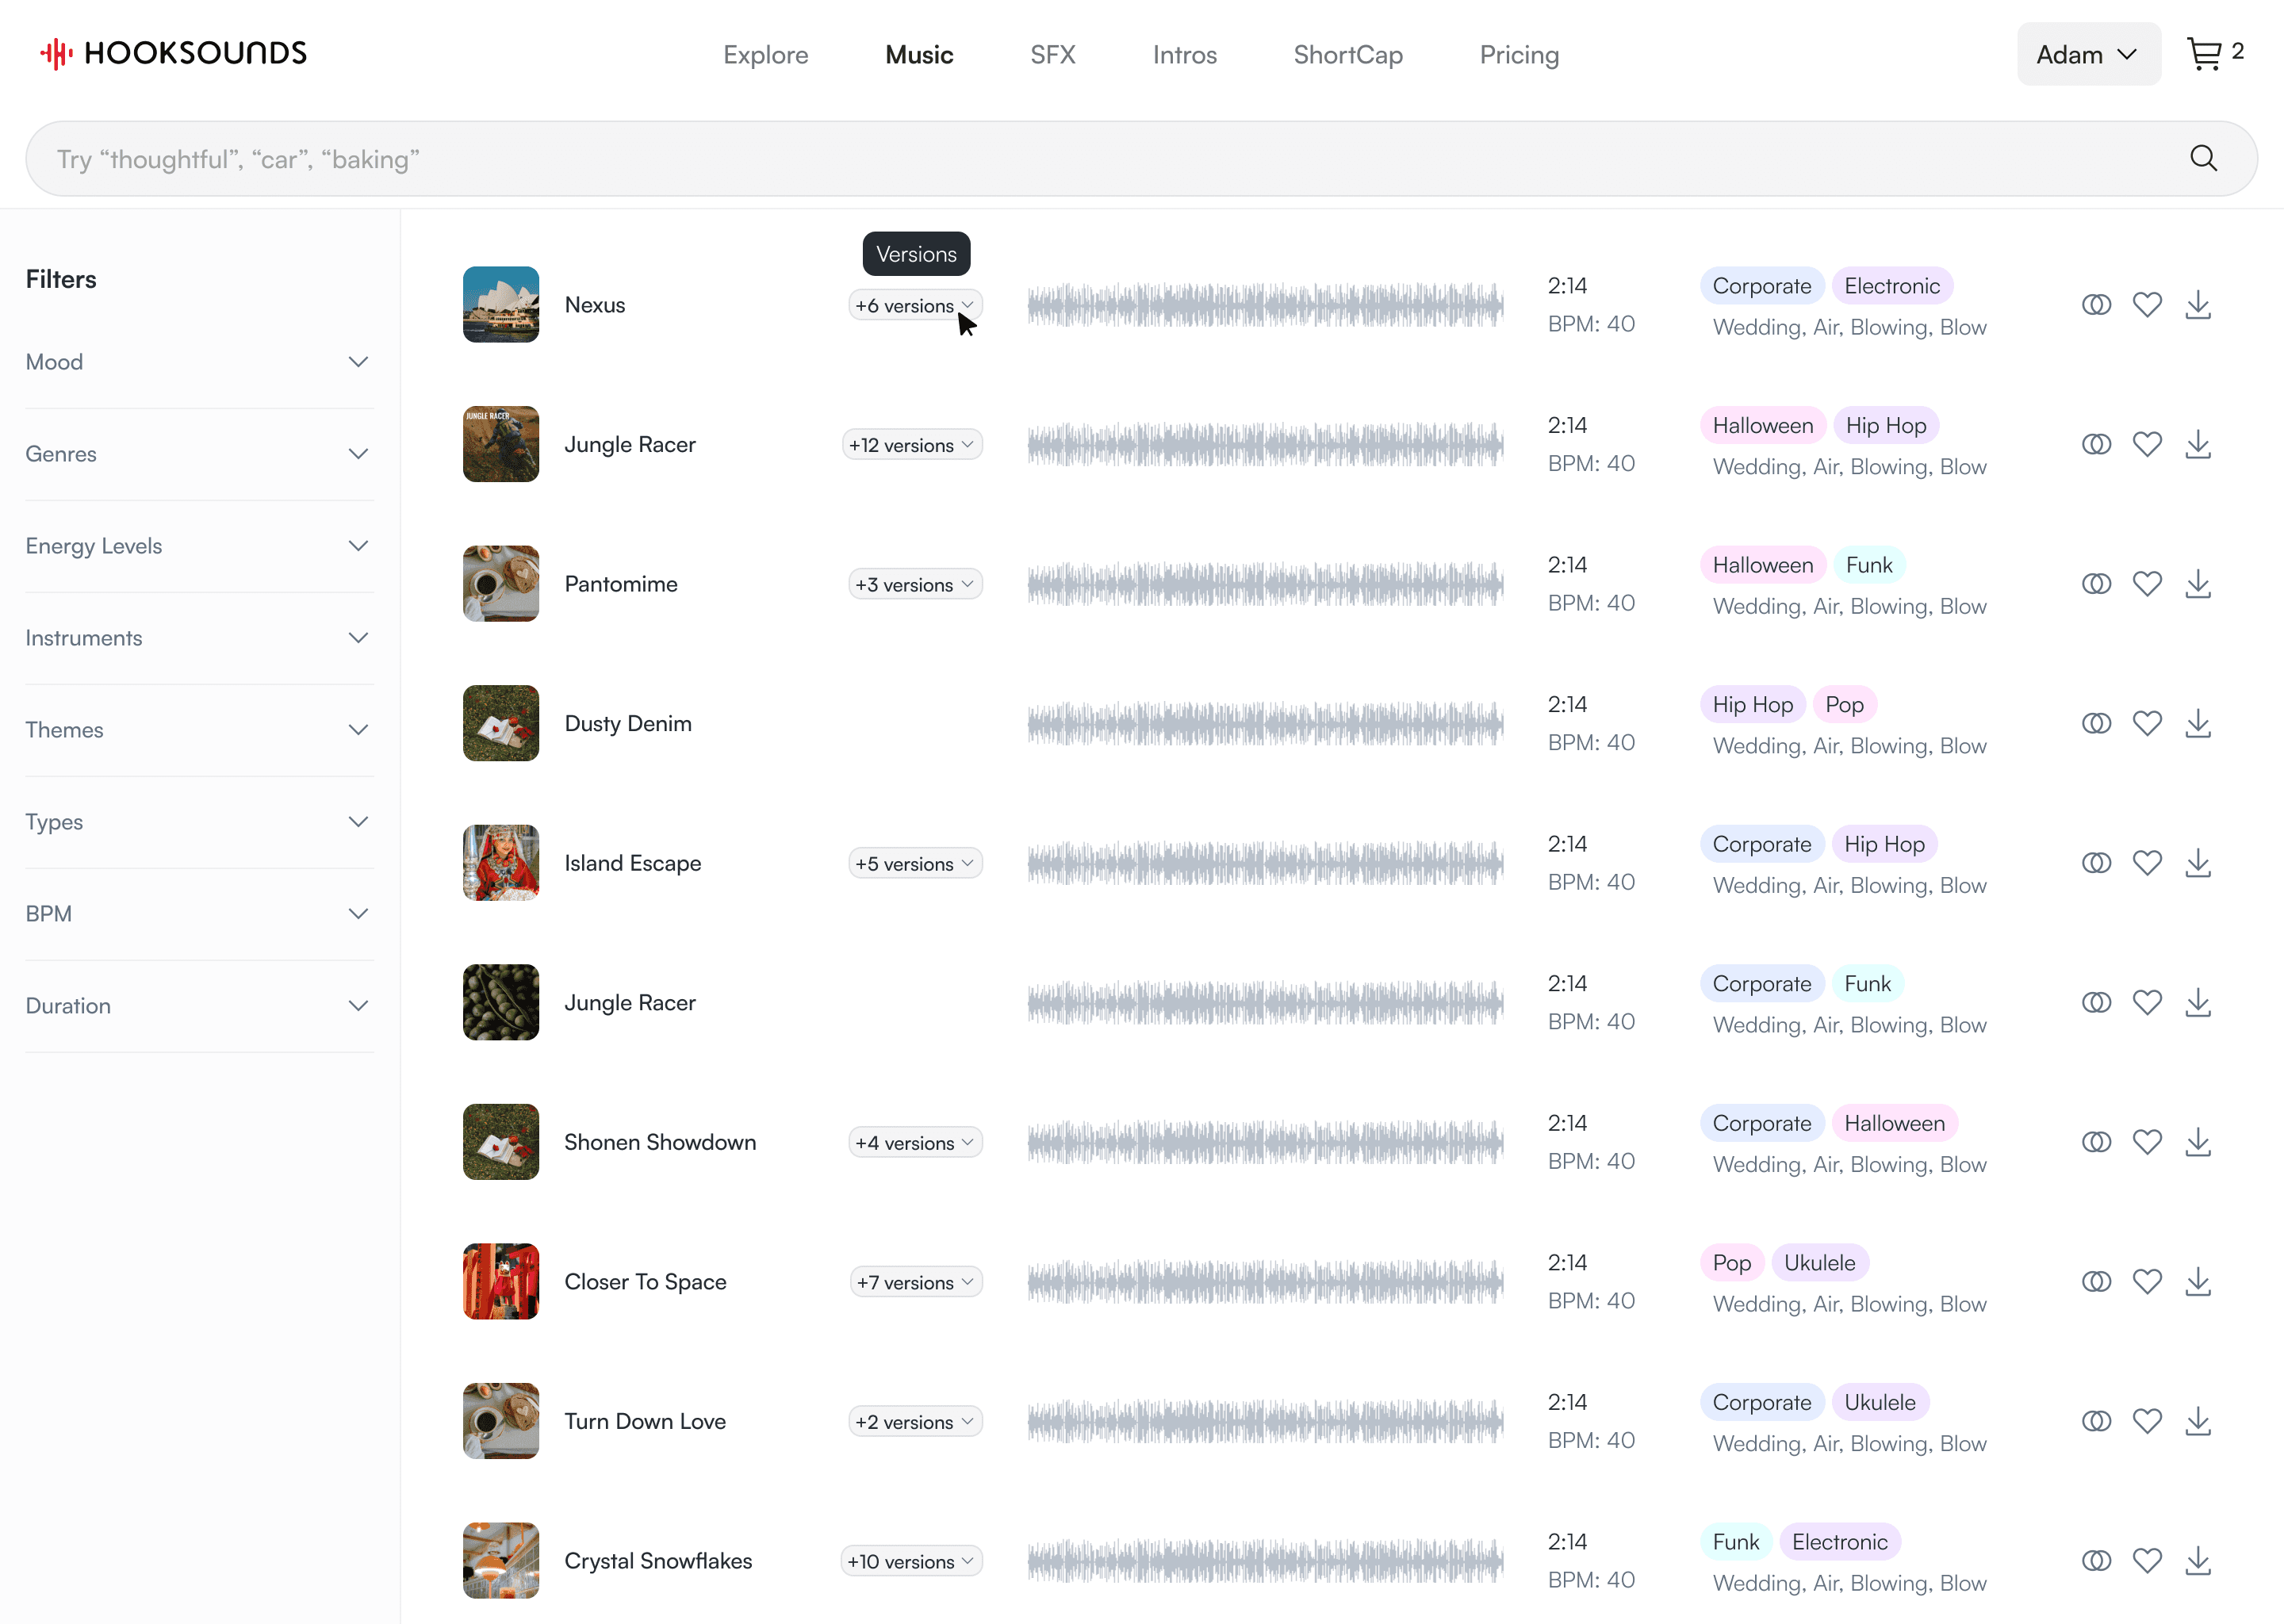The width and height of the screenshot is (2284, 1624).
Task: Open the shopping cart icon
Action: [2204, 54]
